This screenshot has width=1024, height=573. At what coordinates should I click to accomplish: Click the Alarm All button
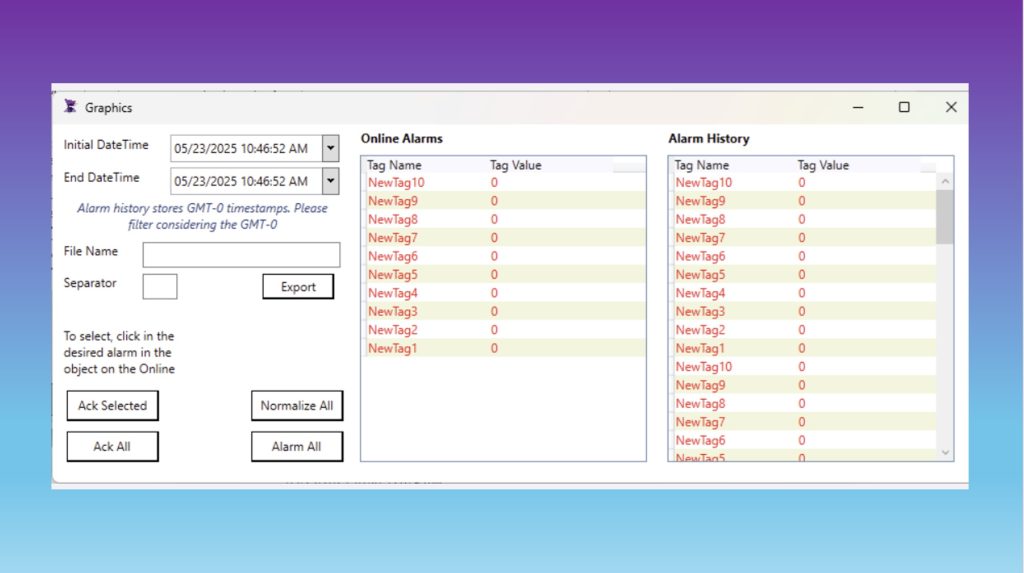coord(297,446)
